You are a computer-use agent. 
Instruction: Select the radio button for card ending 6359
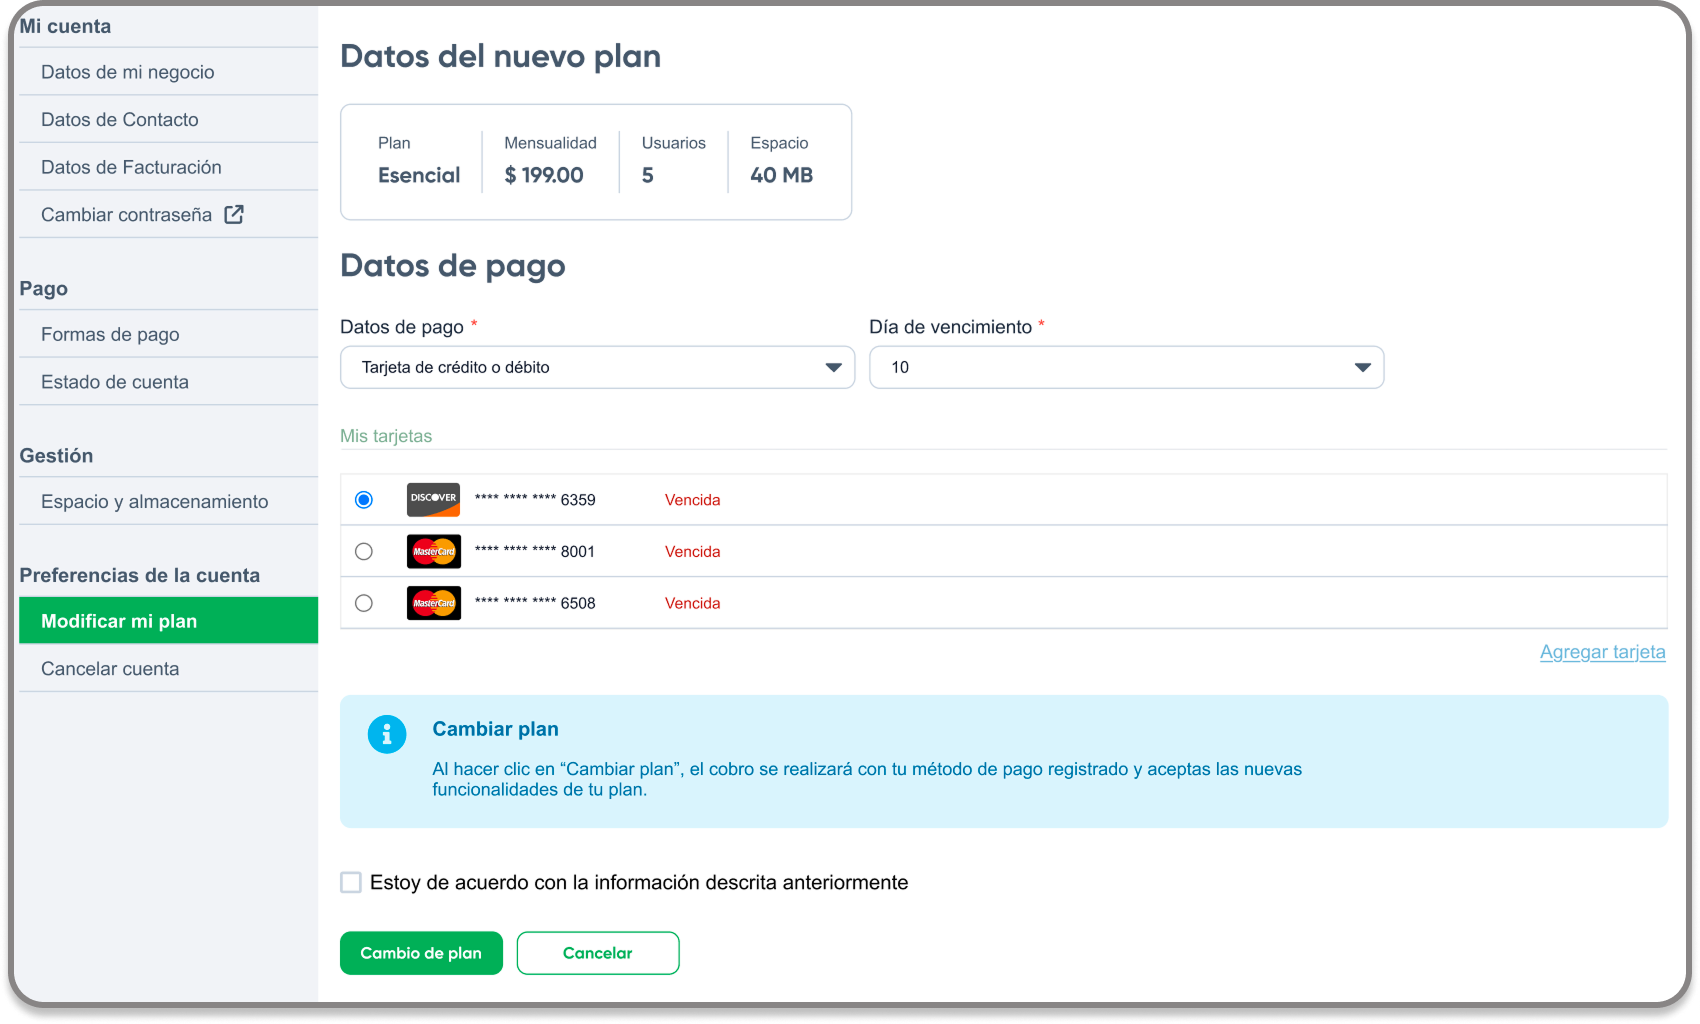pos(364,499)
